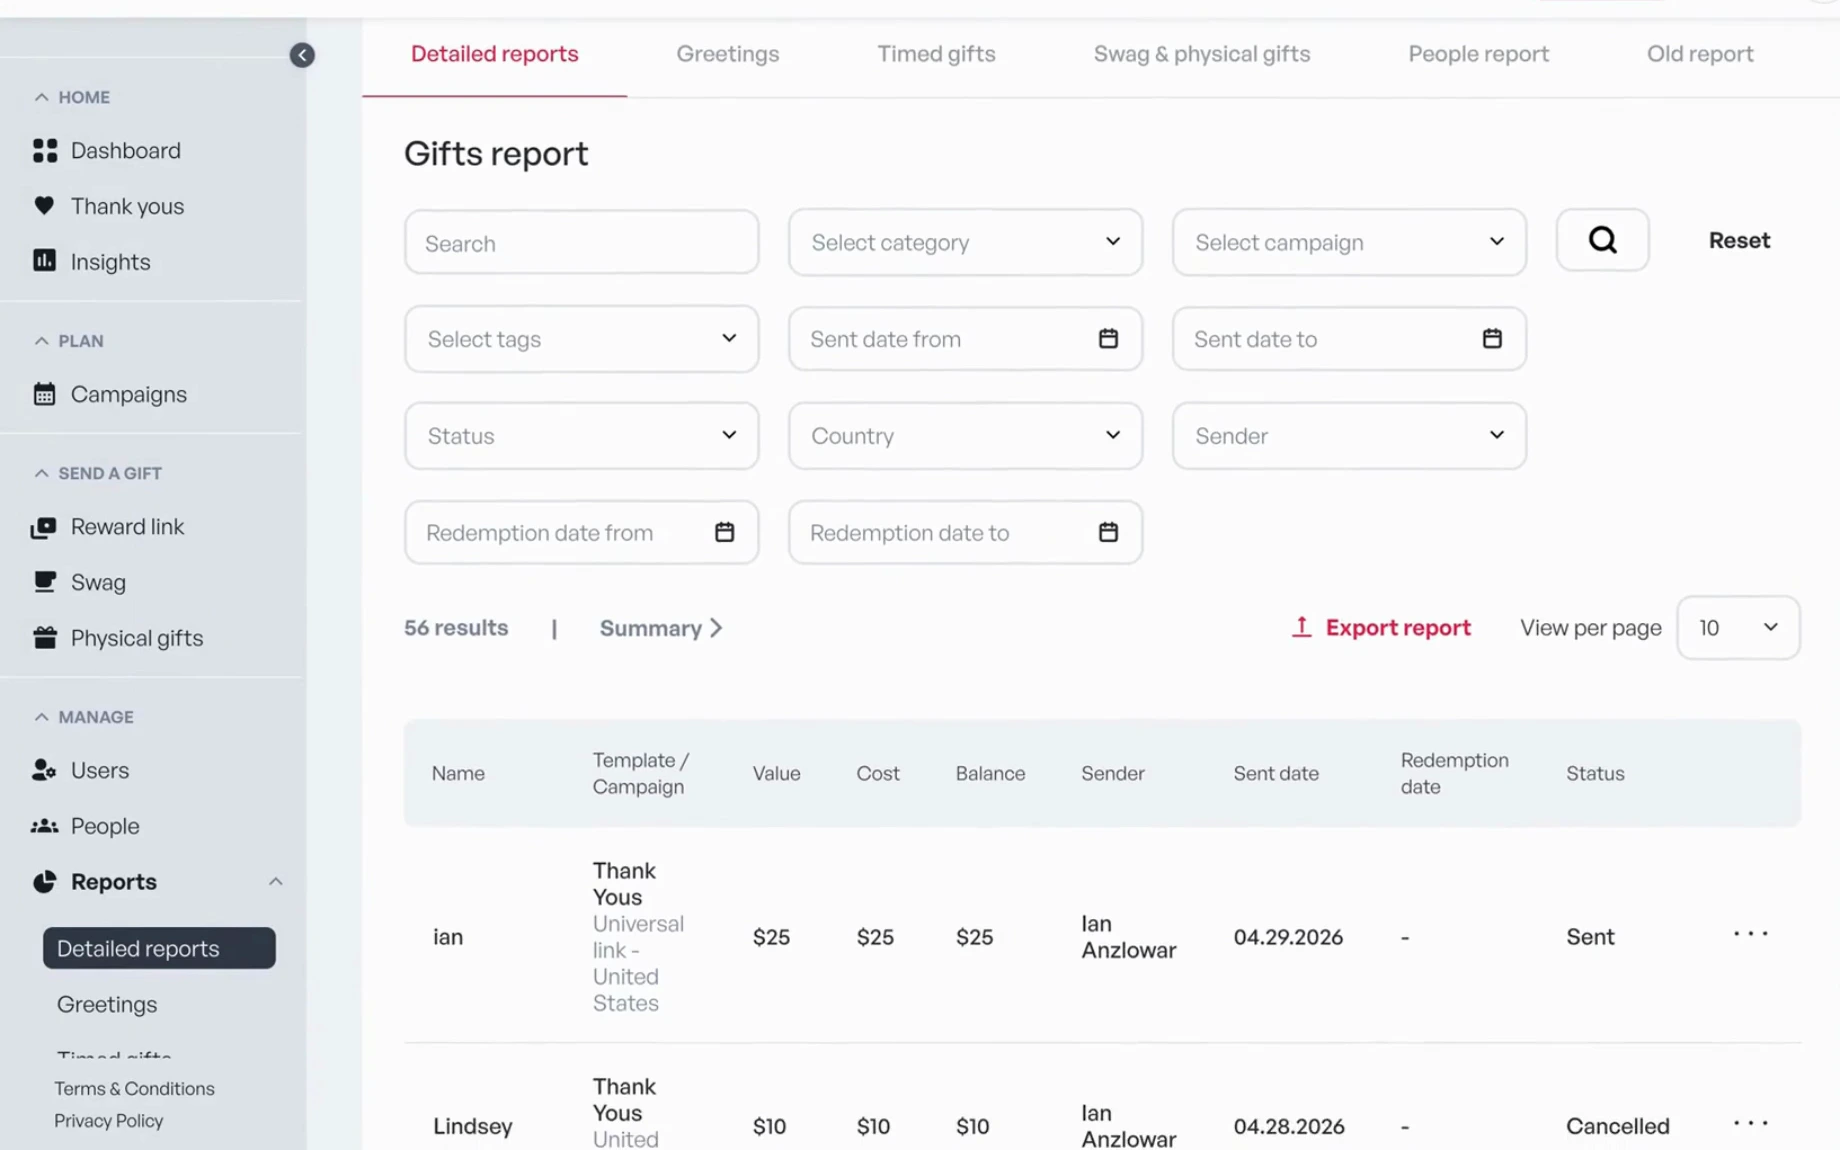The width and height of the screenshot is (1840, 1150).
Task: Click the Cancelled status cell
Action: point(1617,1126)
